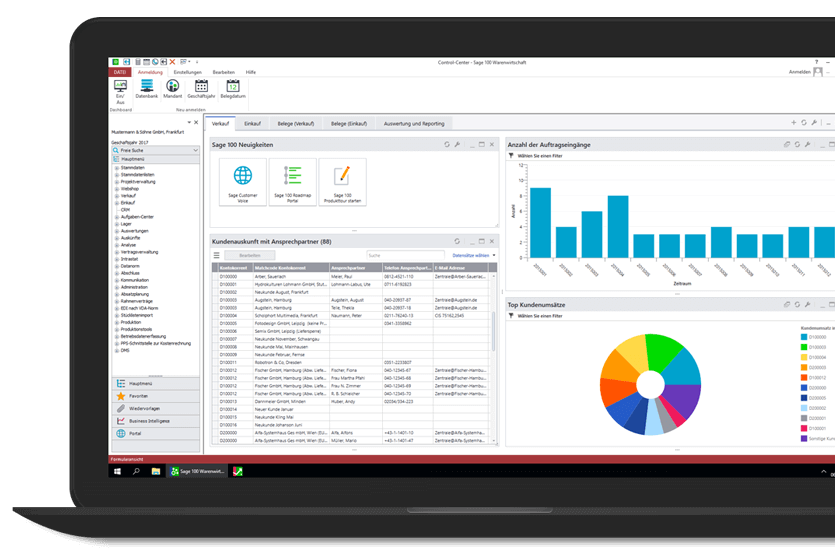Switch to the Belege (Verkauf) tab
The width and height of the screenshot is (835, 560).
click(x=296, y=123)
